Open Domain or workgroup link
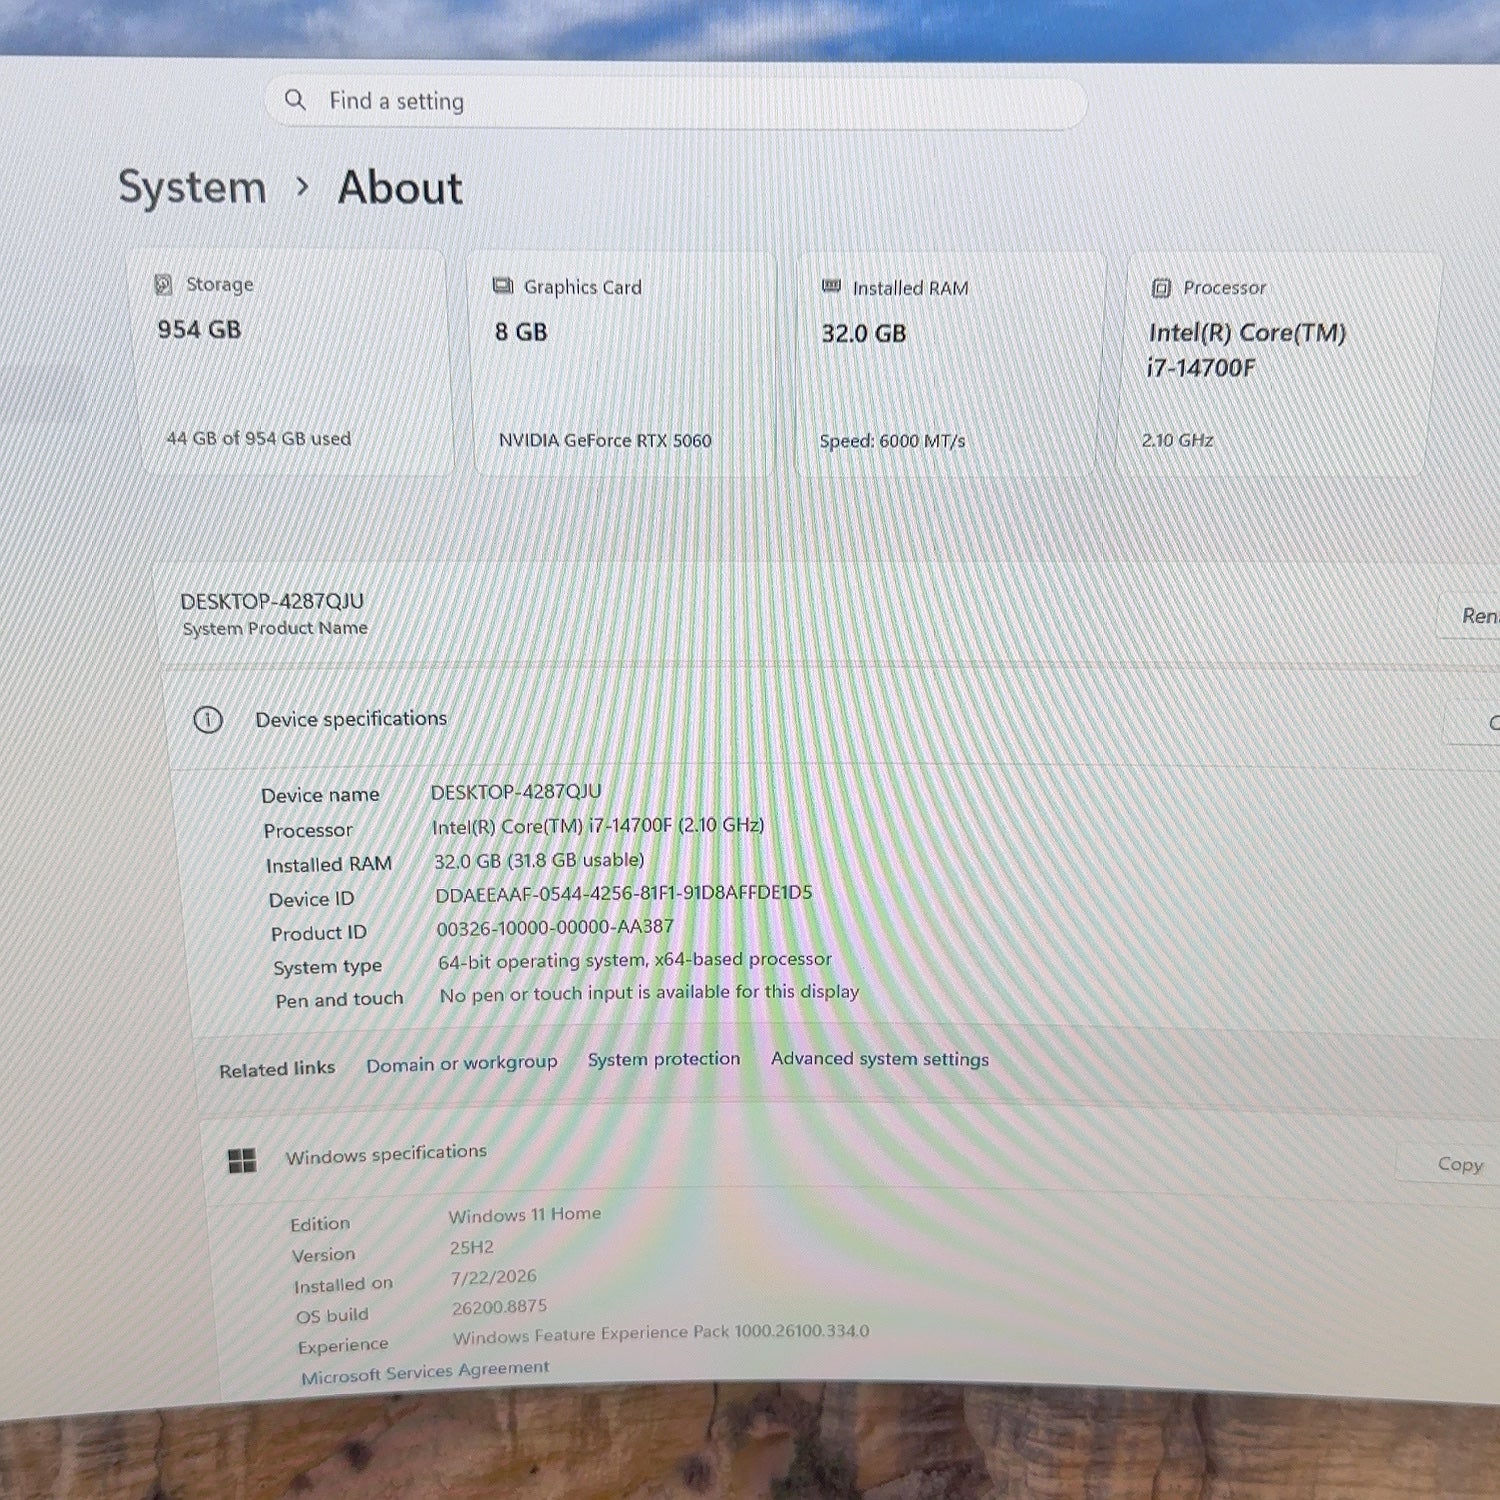Viewport: 1500px width, 1500px height. tap(462, 1063)
